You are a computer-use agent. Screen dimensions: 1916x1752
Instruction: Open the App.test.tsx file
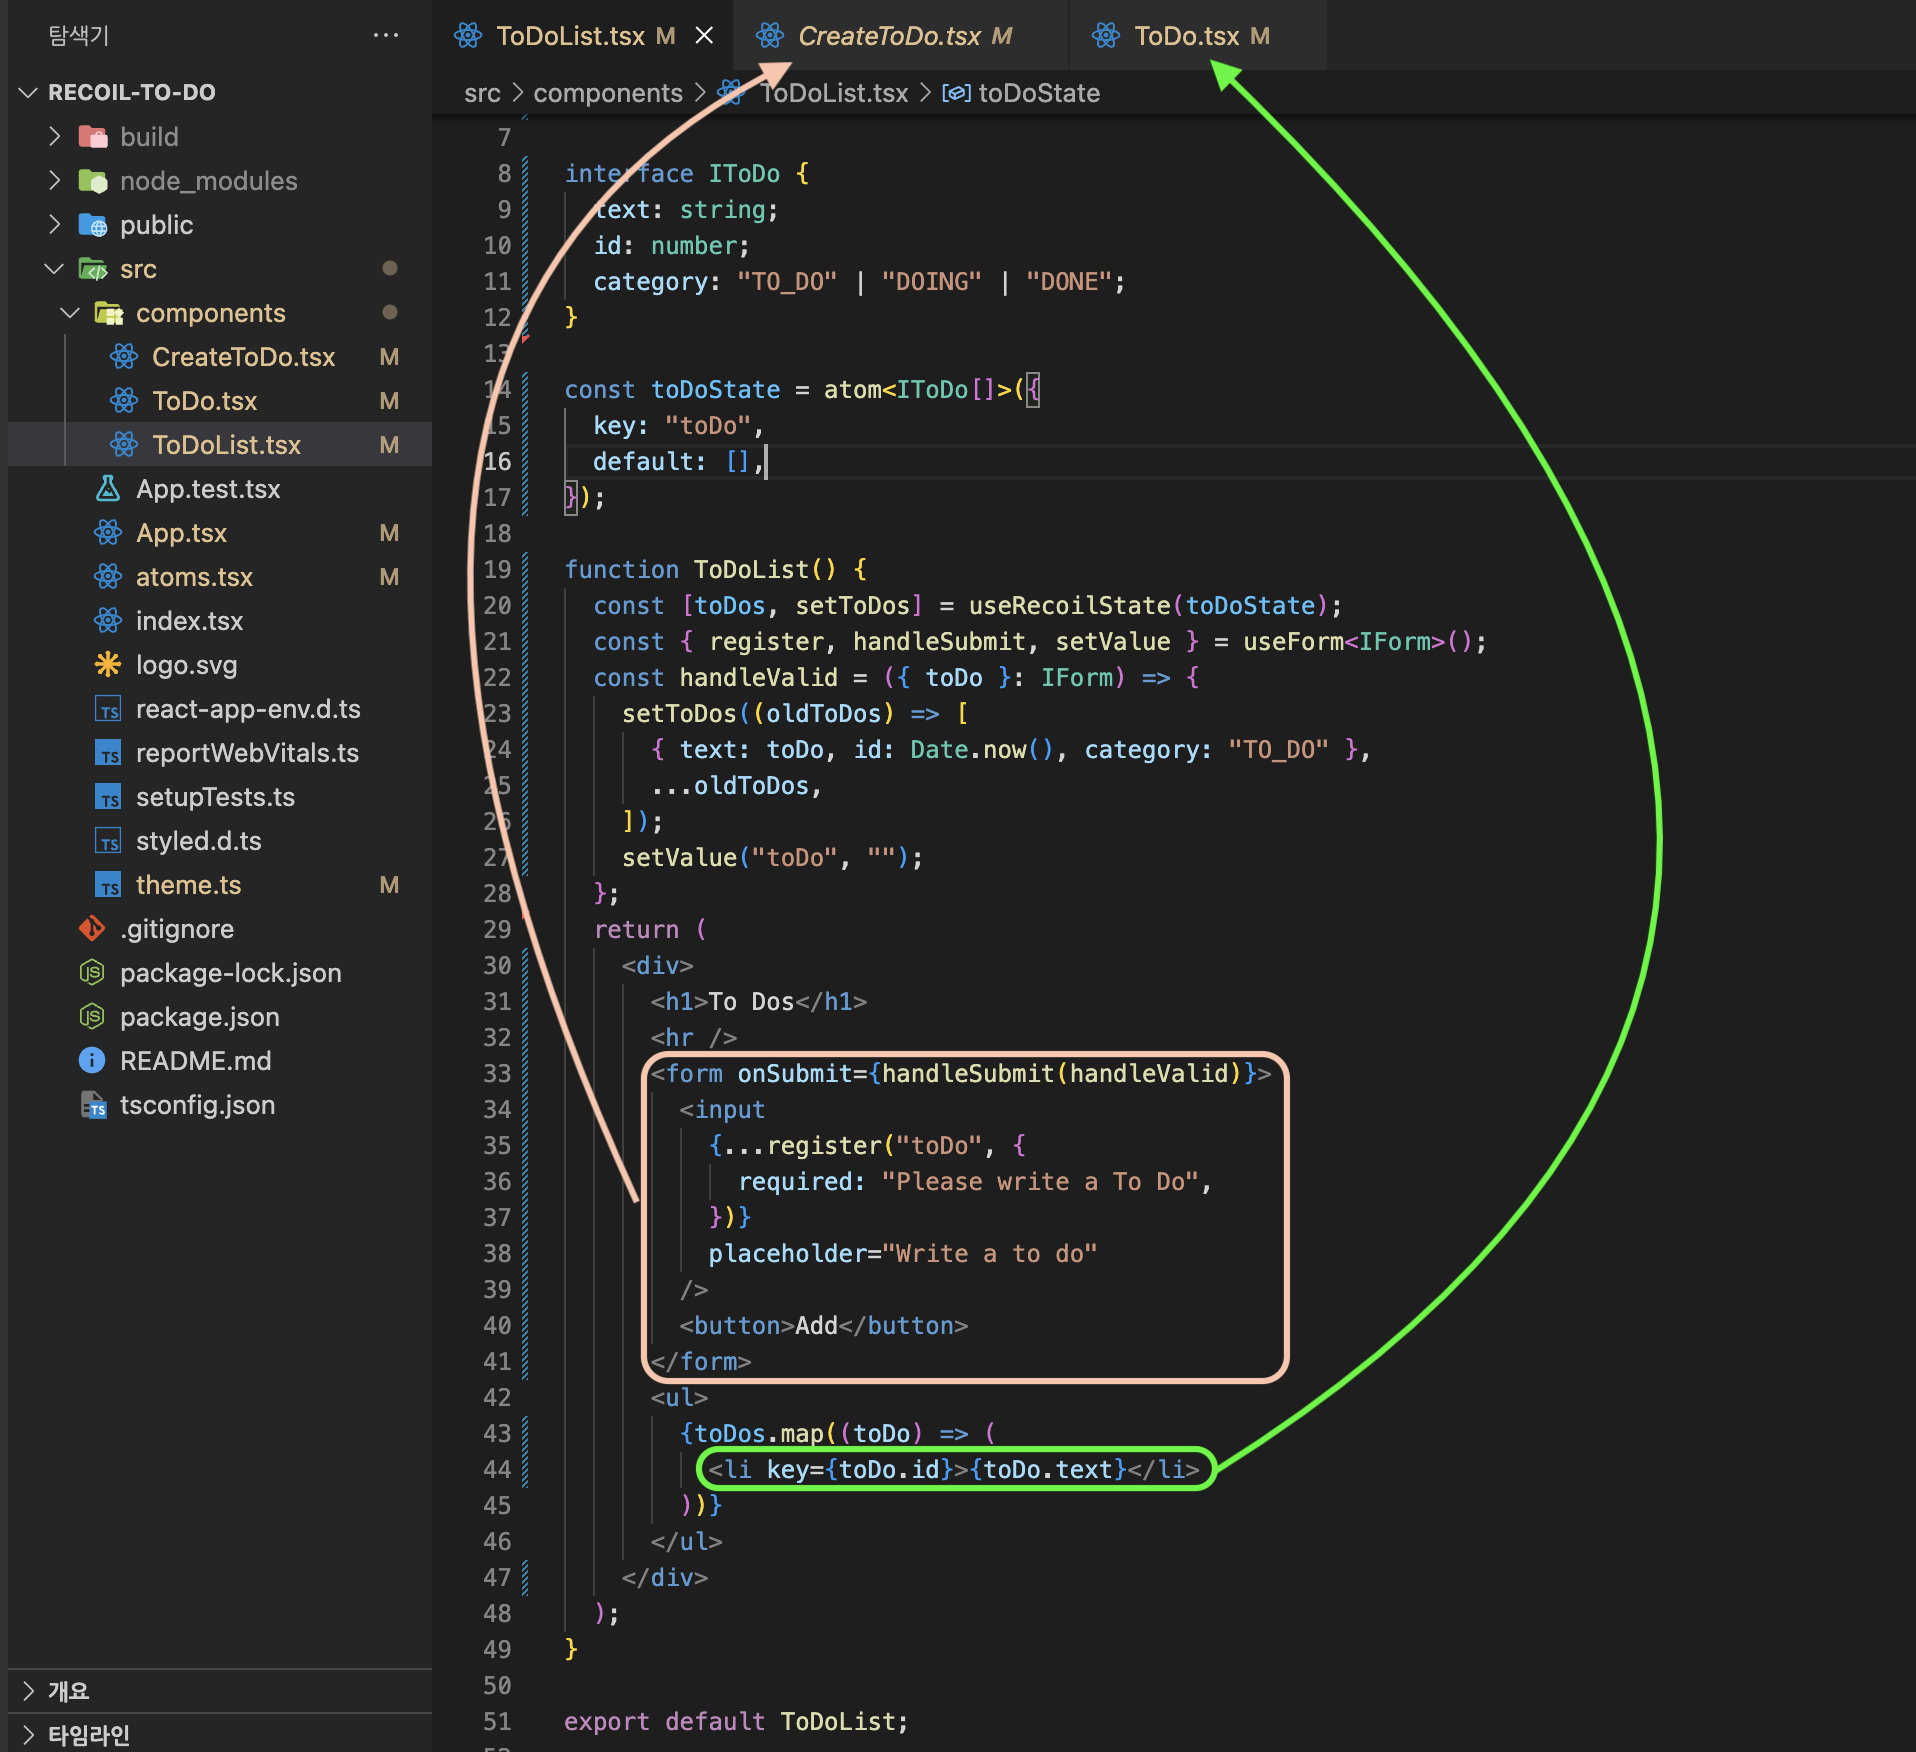tap(208, 489)
